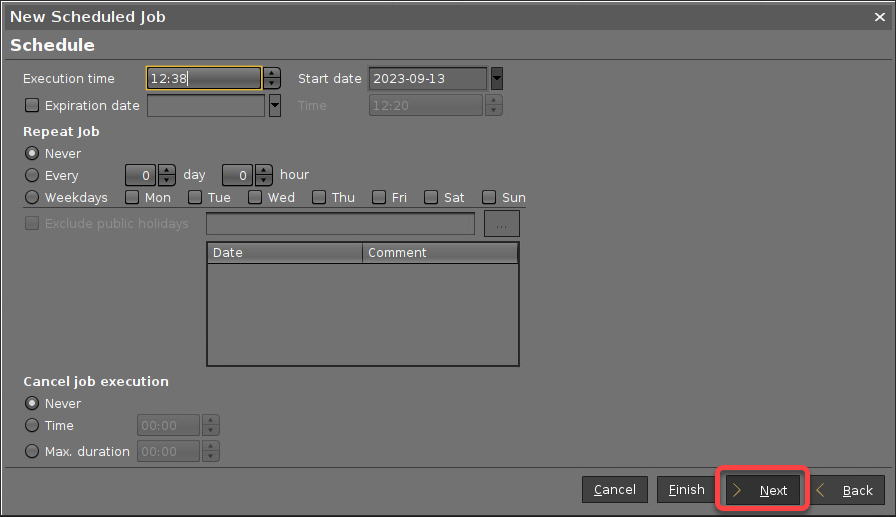Viewport: 896px width, 517px height.
Task: Select Max. duration radio button
Action: tap(32, 451)
